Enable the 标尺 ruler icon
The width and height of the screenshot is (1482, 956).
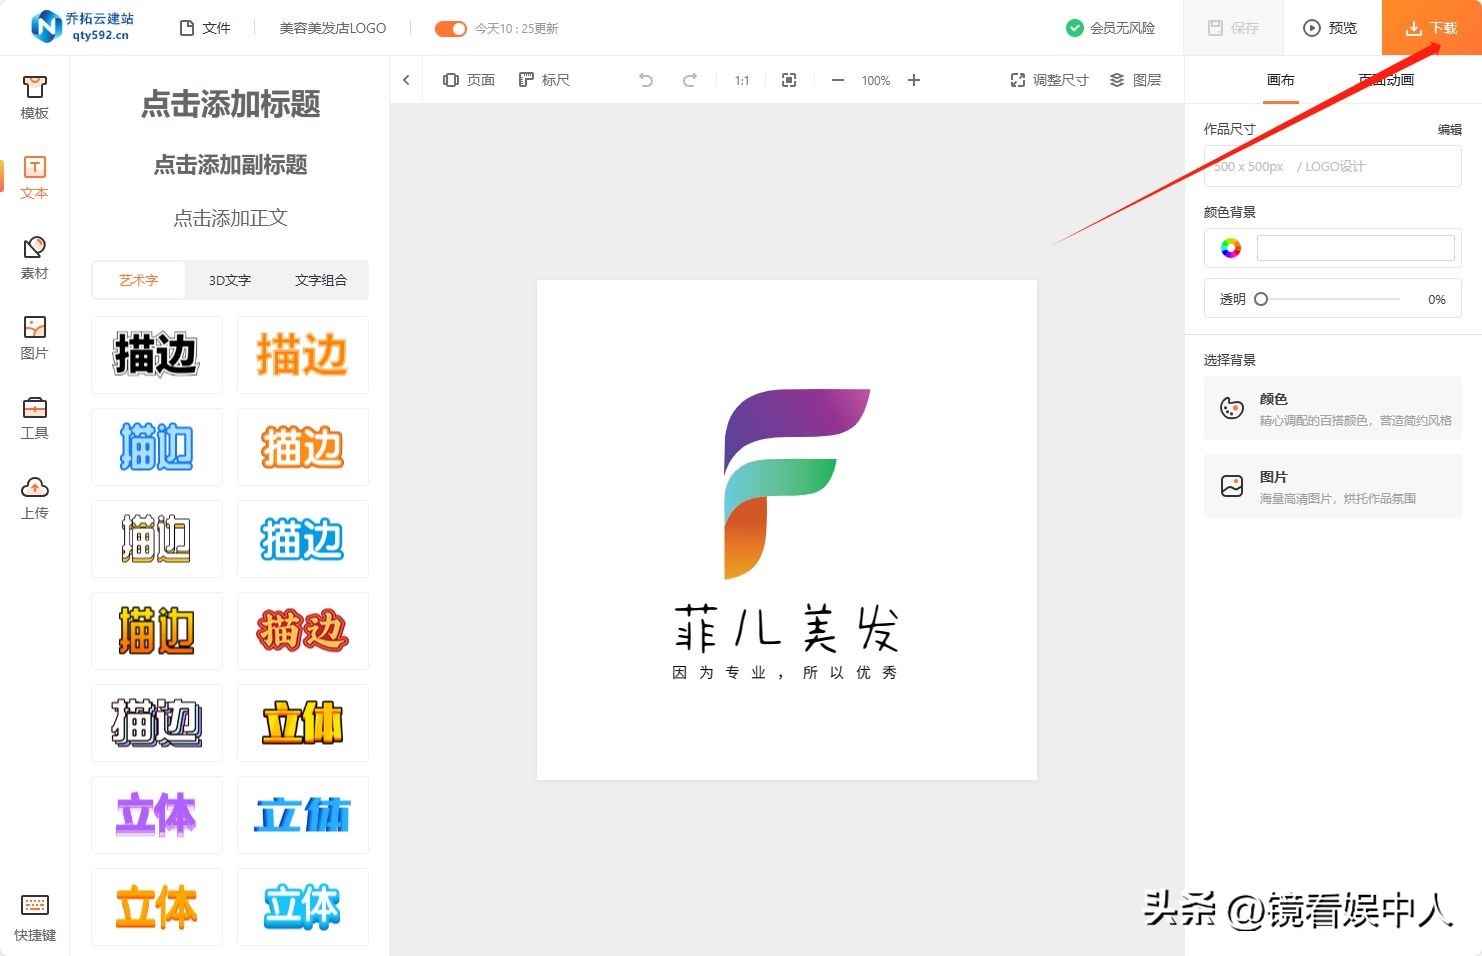pos(544,80)
